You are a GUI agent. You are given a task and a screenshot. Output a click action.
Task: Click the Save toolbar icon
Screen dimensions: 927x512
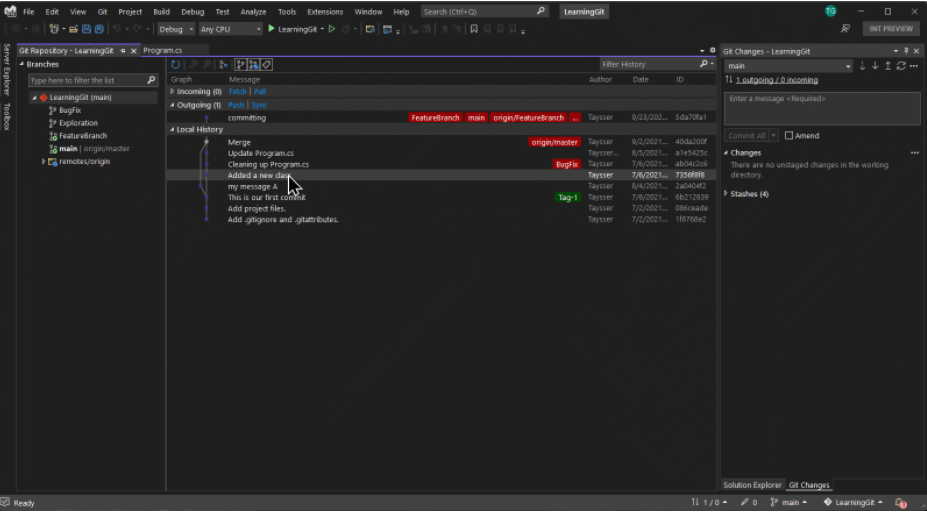click(86, 29)
